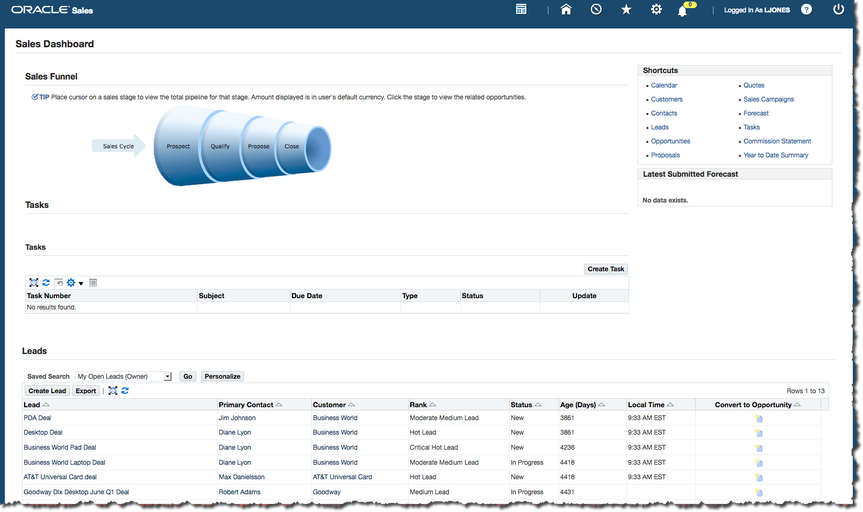Image resolution: width=863 pixels, height=512 pixels.
Task: Open the recent items clock icon
Action: pos(596,9)
